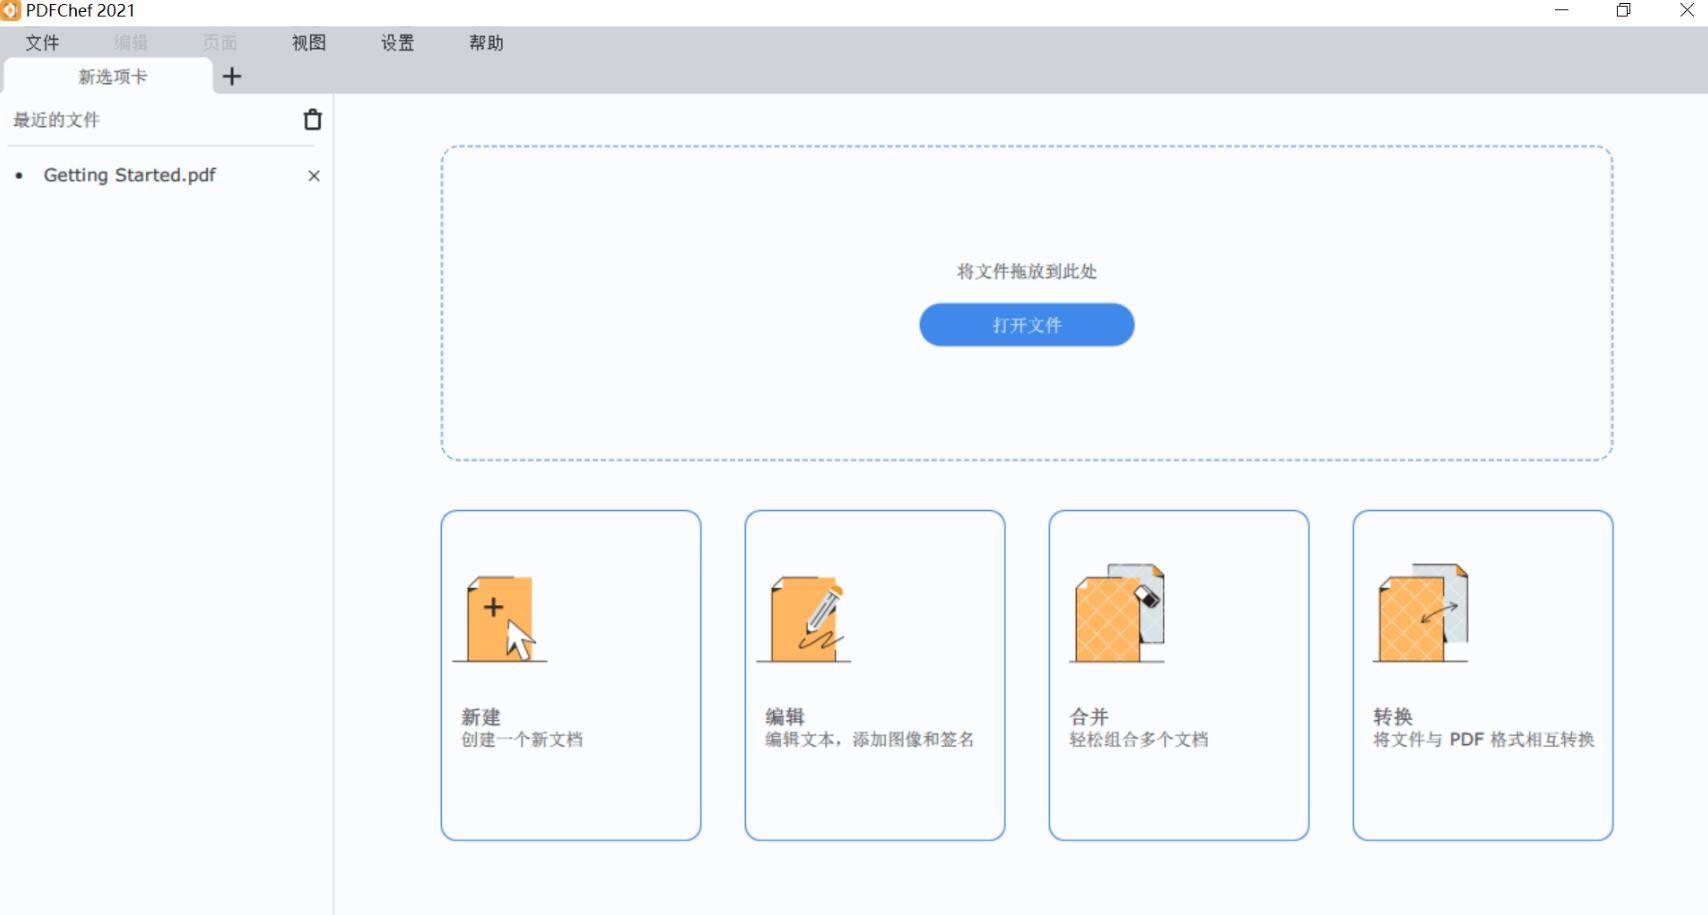Screen dimensions: 1708x915
Task: Click the 将文件拖放到此处 drop zone text
Action: [x=1027, y=271]
